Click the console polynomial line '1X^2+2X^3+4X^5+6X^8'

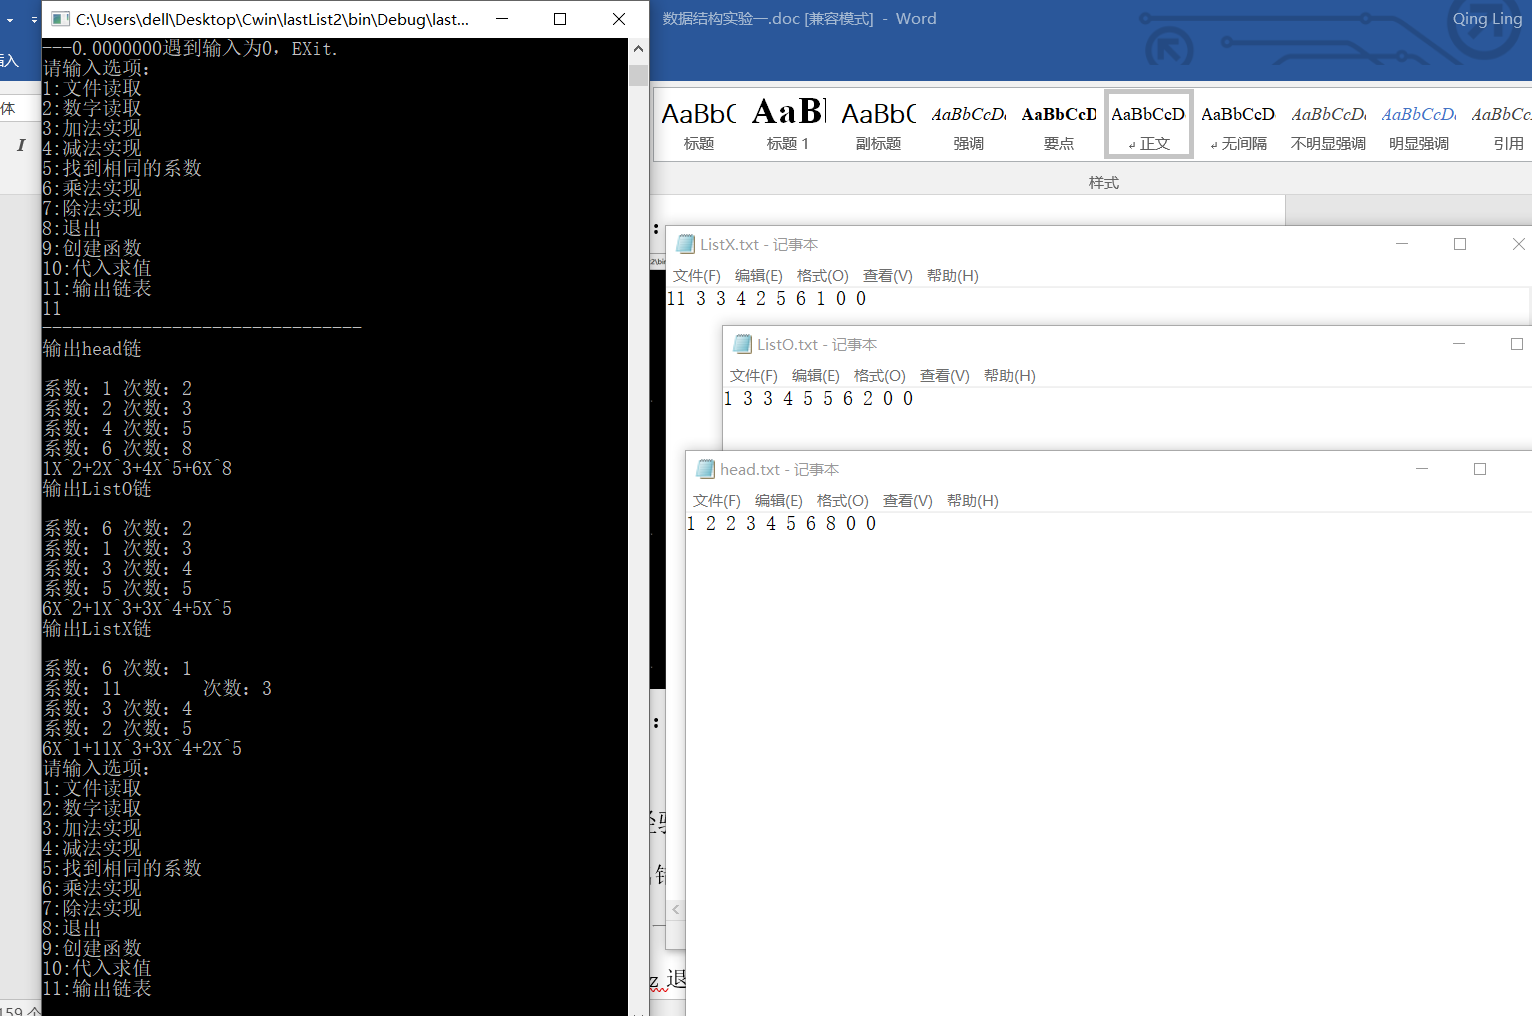(137, 469)
